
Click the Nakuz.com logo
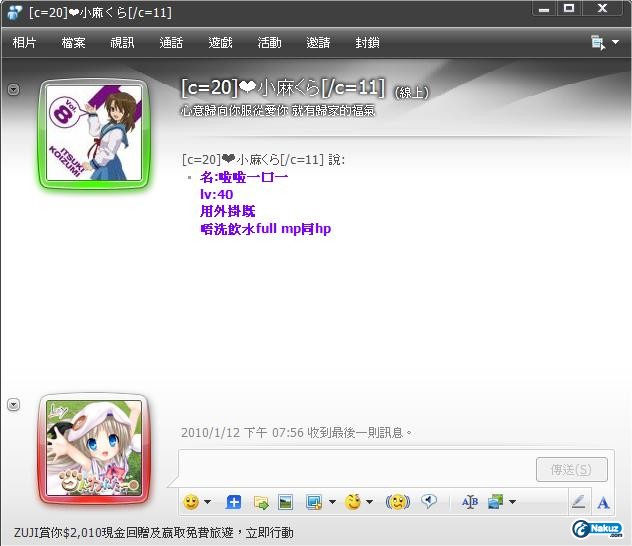click(x=597, y=529)
